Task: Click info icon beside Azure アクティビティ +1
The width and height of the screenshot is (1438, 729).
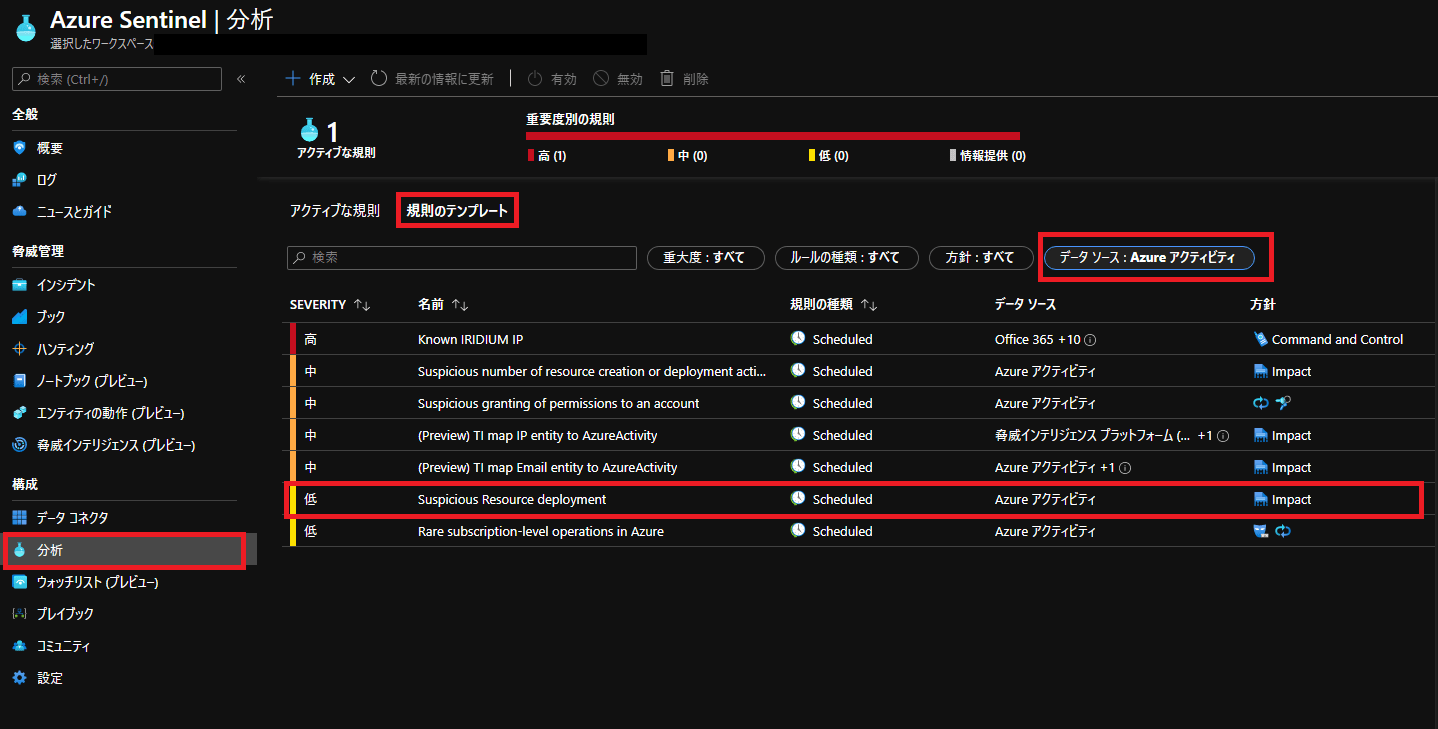Action: click(x=1125, y=468)
